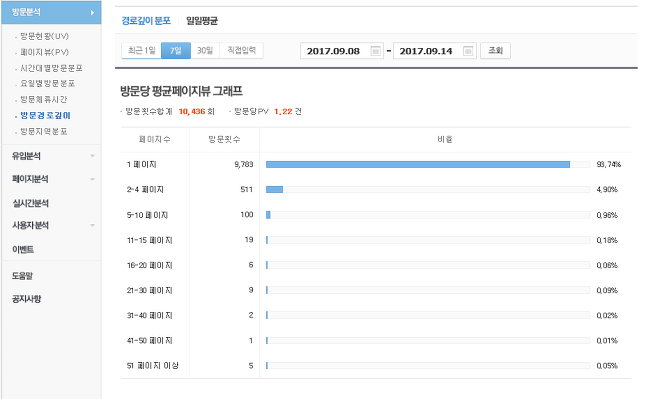Edit the end date 2017.09.14 field

click(x=435, y=51)
